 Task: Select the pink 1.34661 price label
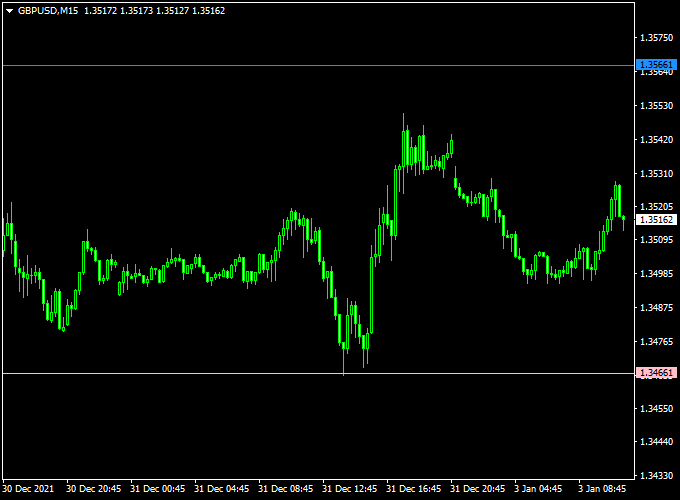coord(656,373)
